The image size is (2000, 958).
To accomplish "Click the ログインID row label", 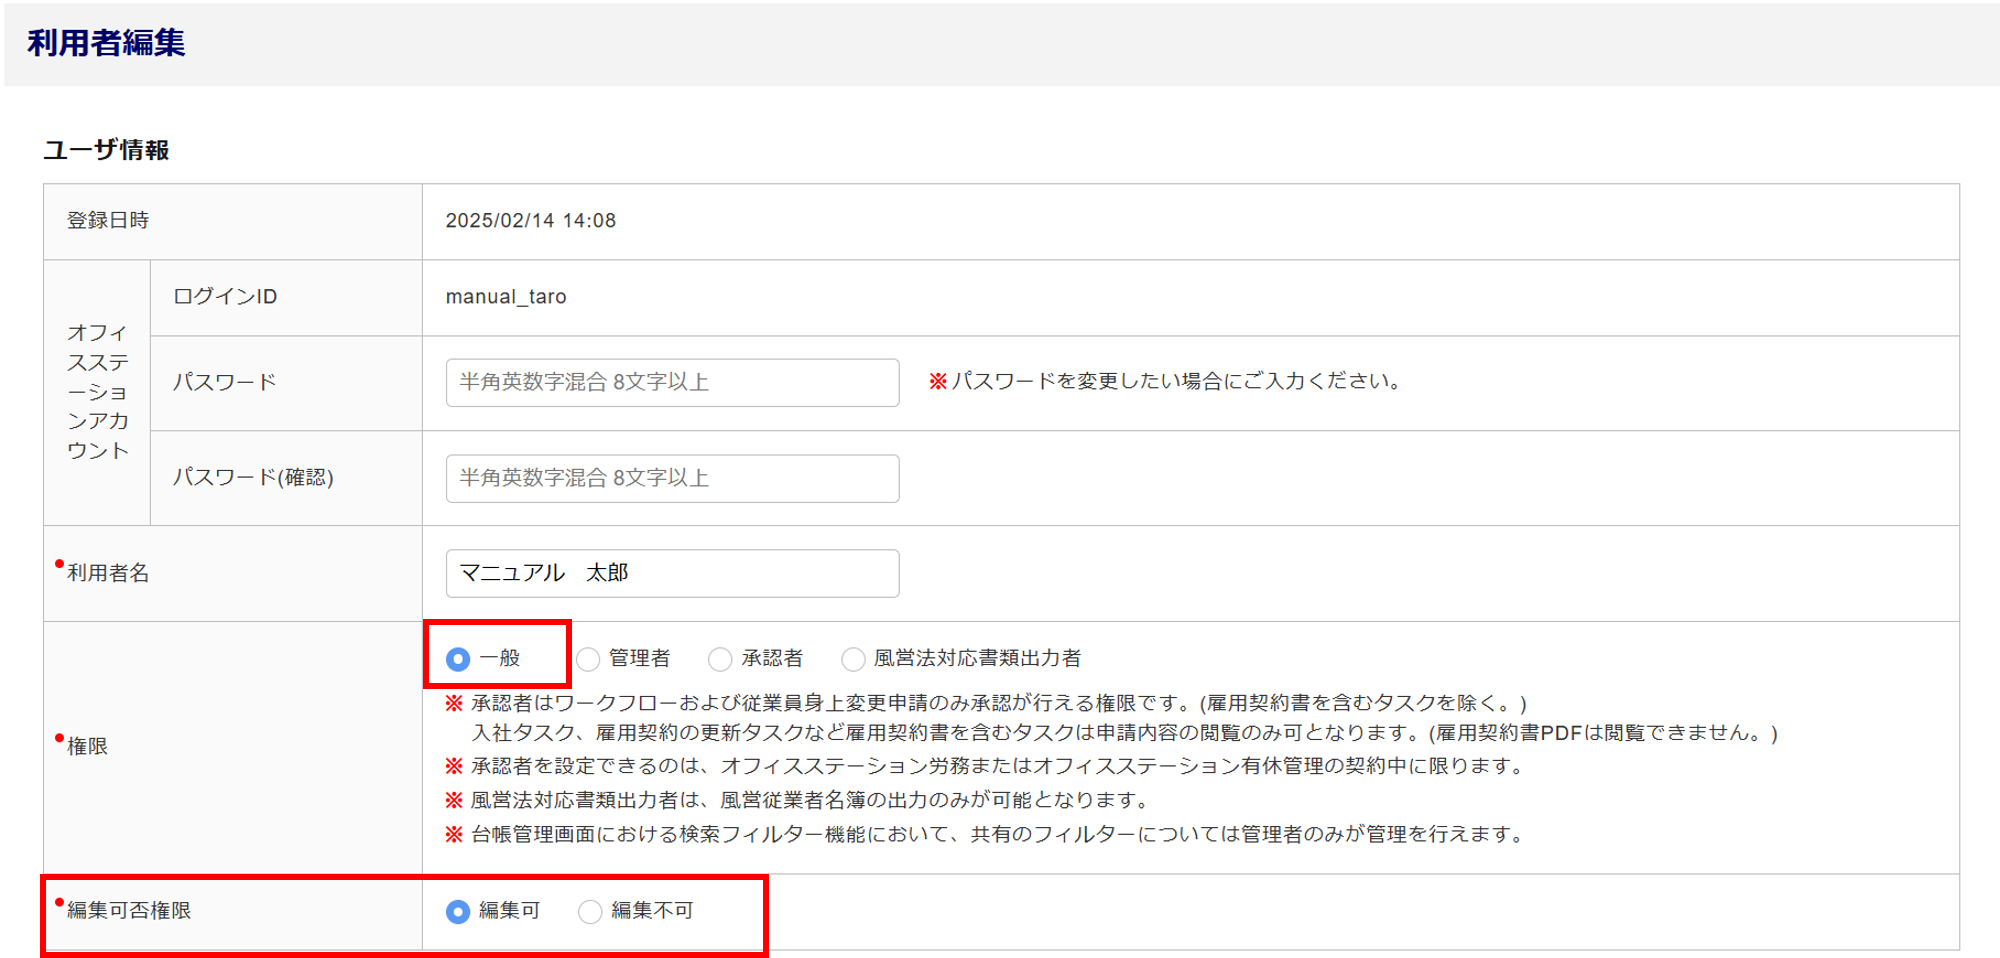I will (225, 297).
